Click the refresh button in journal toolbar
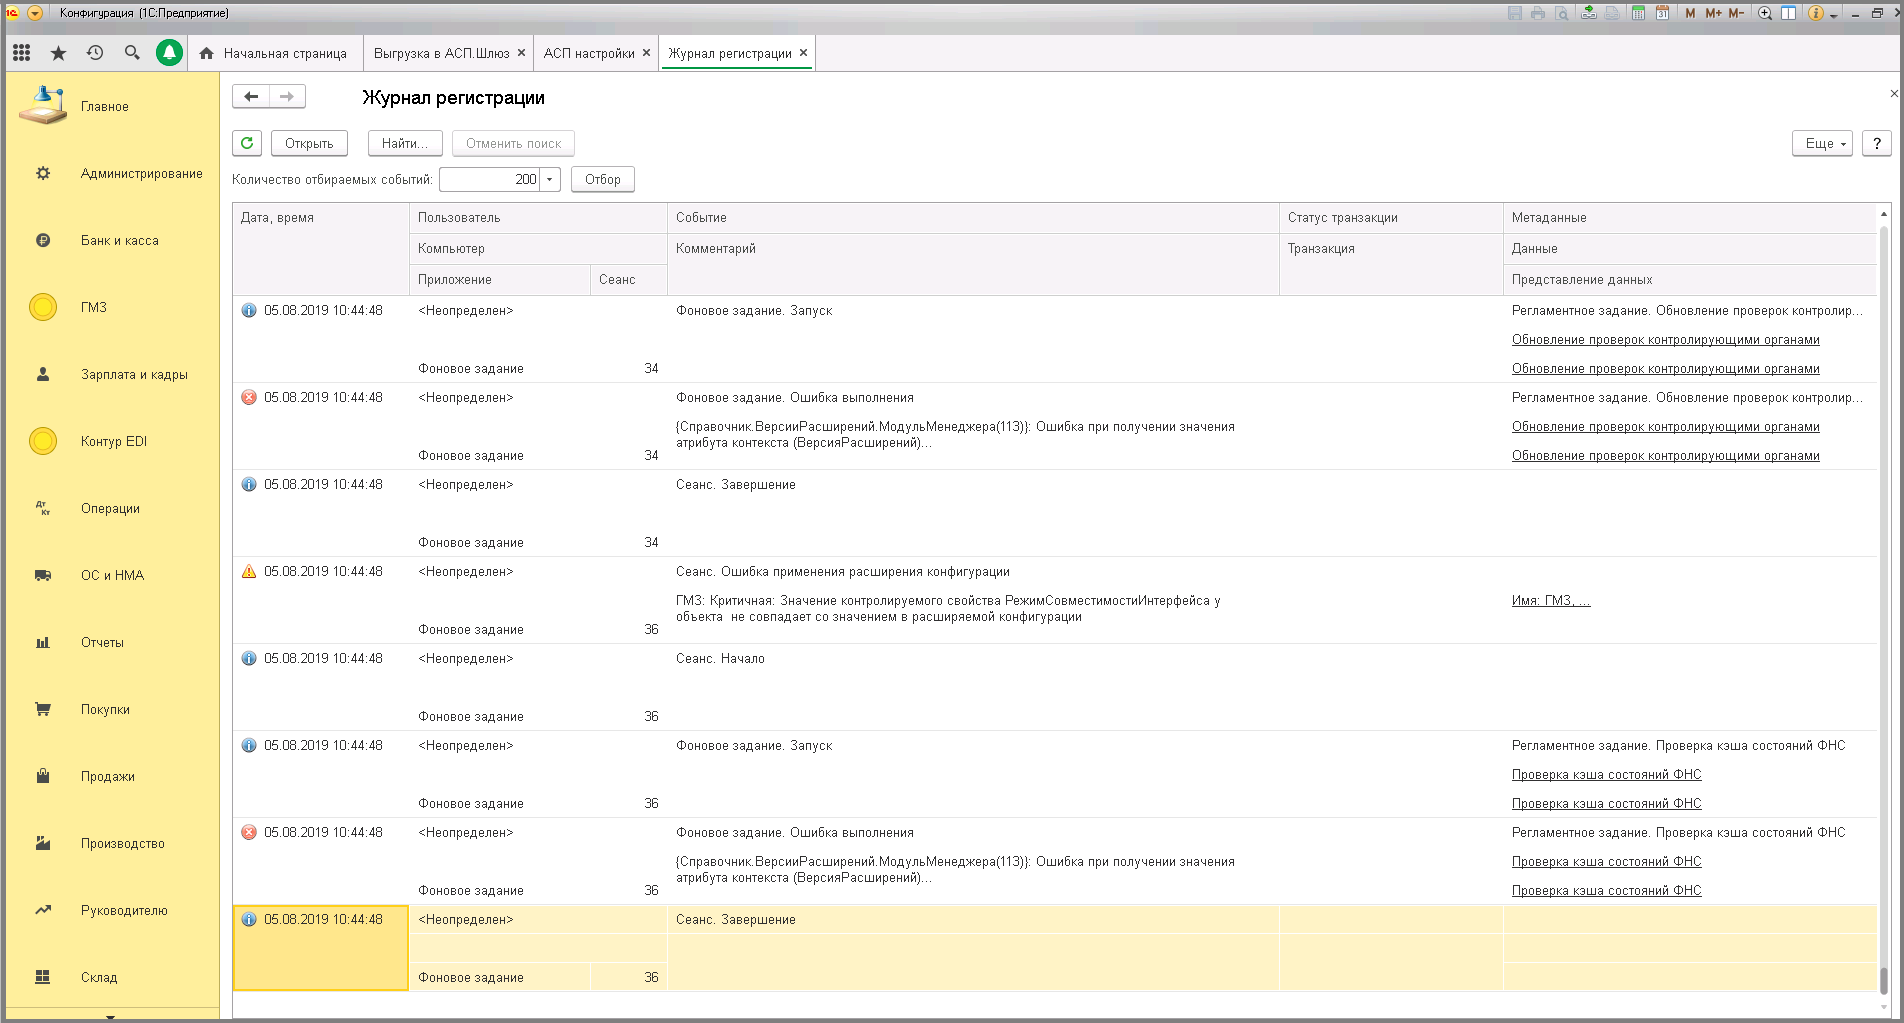This screenshot has height=1023, width=1904. [247, 143]
